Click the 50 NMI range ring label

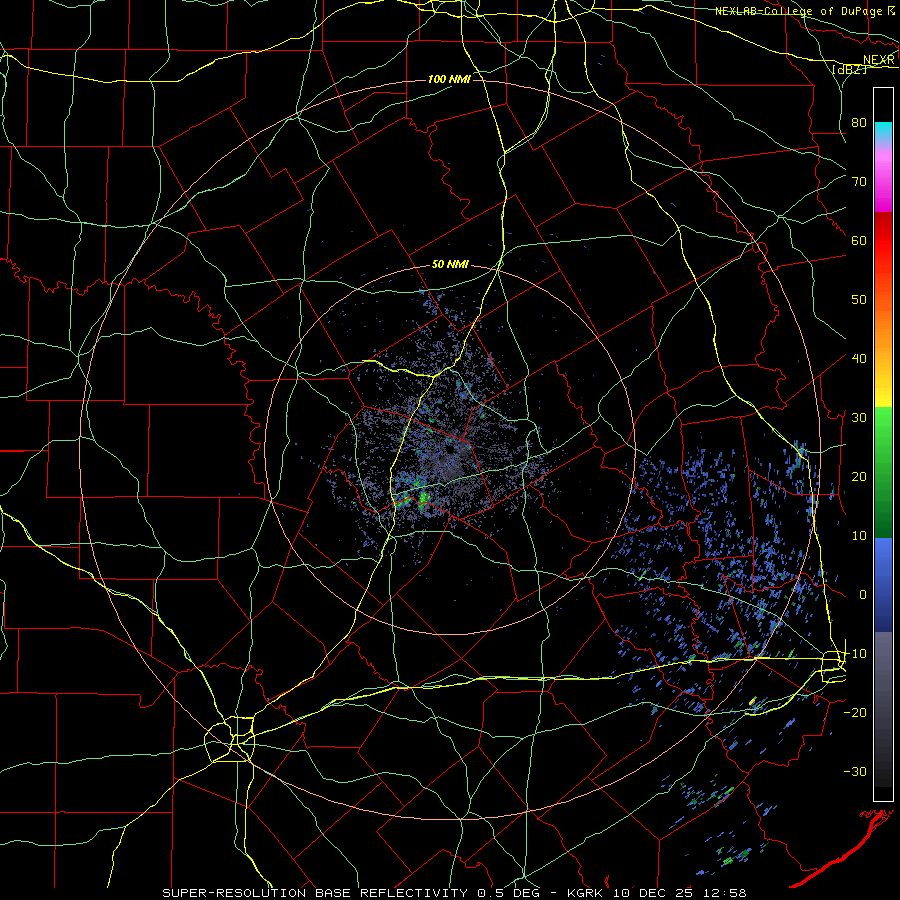point(451,265)
